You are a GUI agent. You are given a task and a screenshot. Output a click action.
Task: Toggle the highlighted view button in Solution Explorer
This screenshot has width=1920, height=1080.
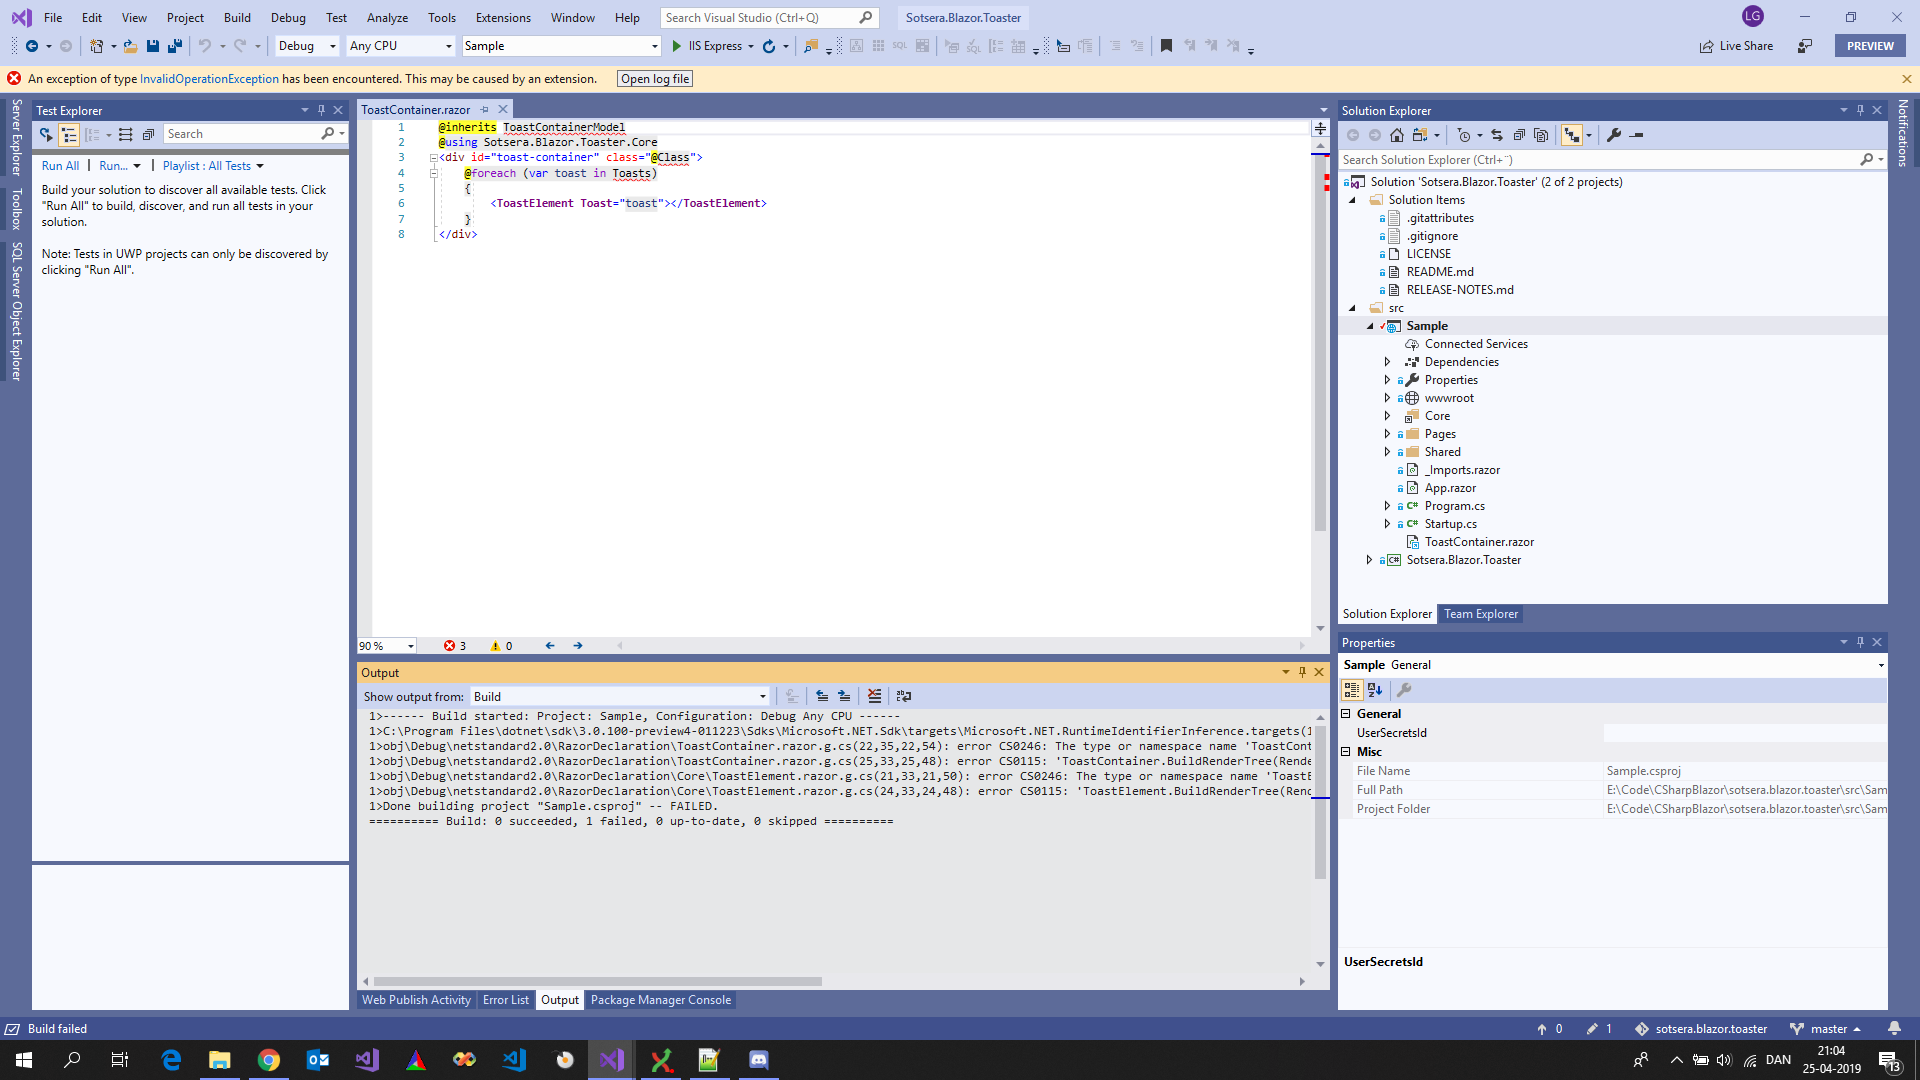1572,135
